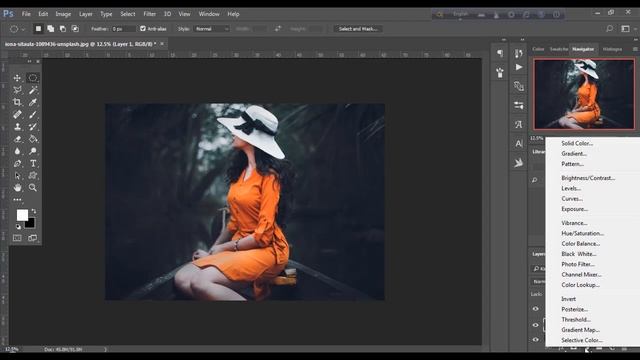The height and width of the screenshot is (360, 640).
Task: Open the Brush Presets panel icon
Action: pos(500,73)
